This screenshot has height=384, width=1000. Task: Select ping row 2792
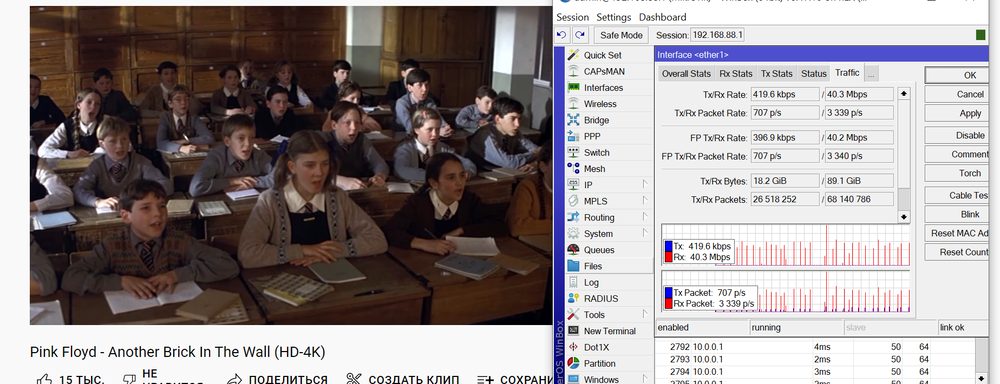pos(815,347)
